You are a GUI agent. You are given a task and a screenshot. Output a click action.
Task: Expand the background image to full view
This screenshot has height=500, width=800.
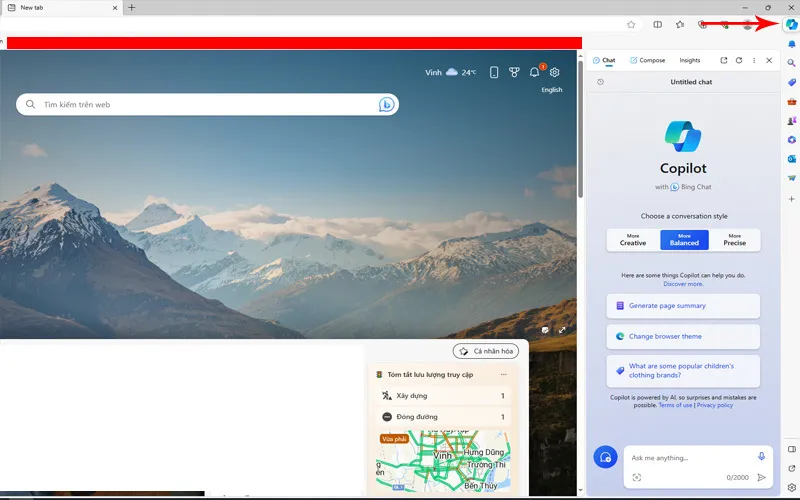pyautogui.click(x=562, y=329)
